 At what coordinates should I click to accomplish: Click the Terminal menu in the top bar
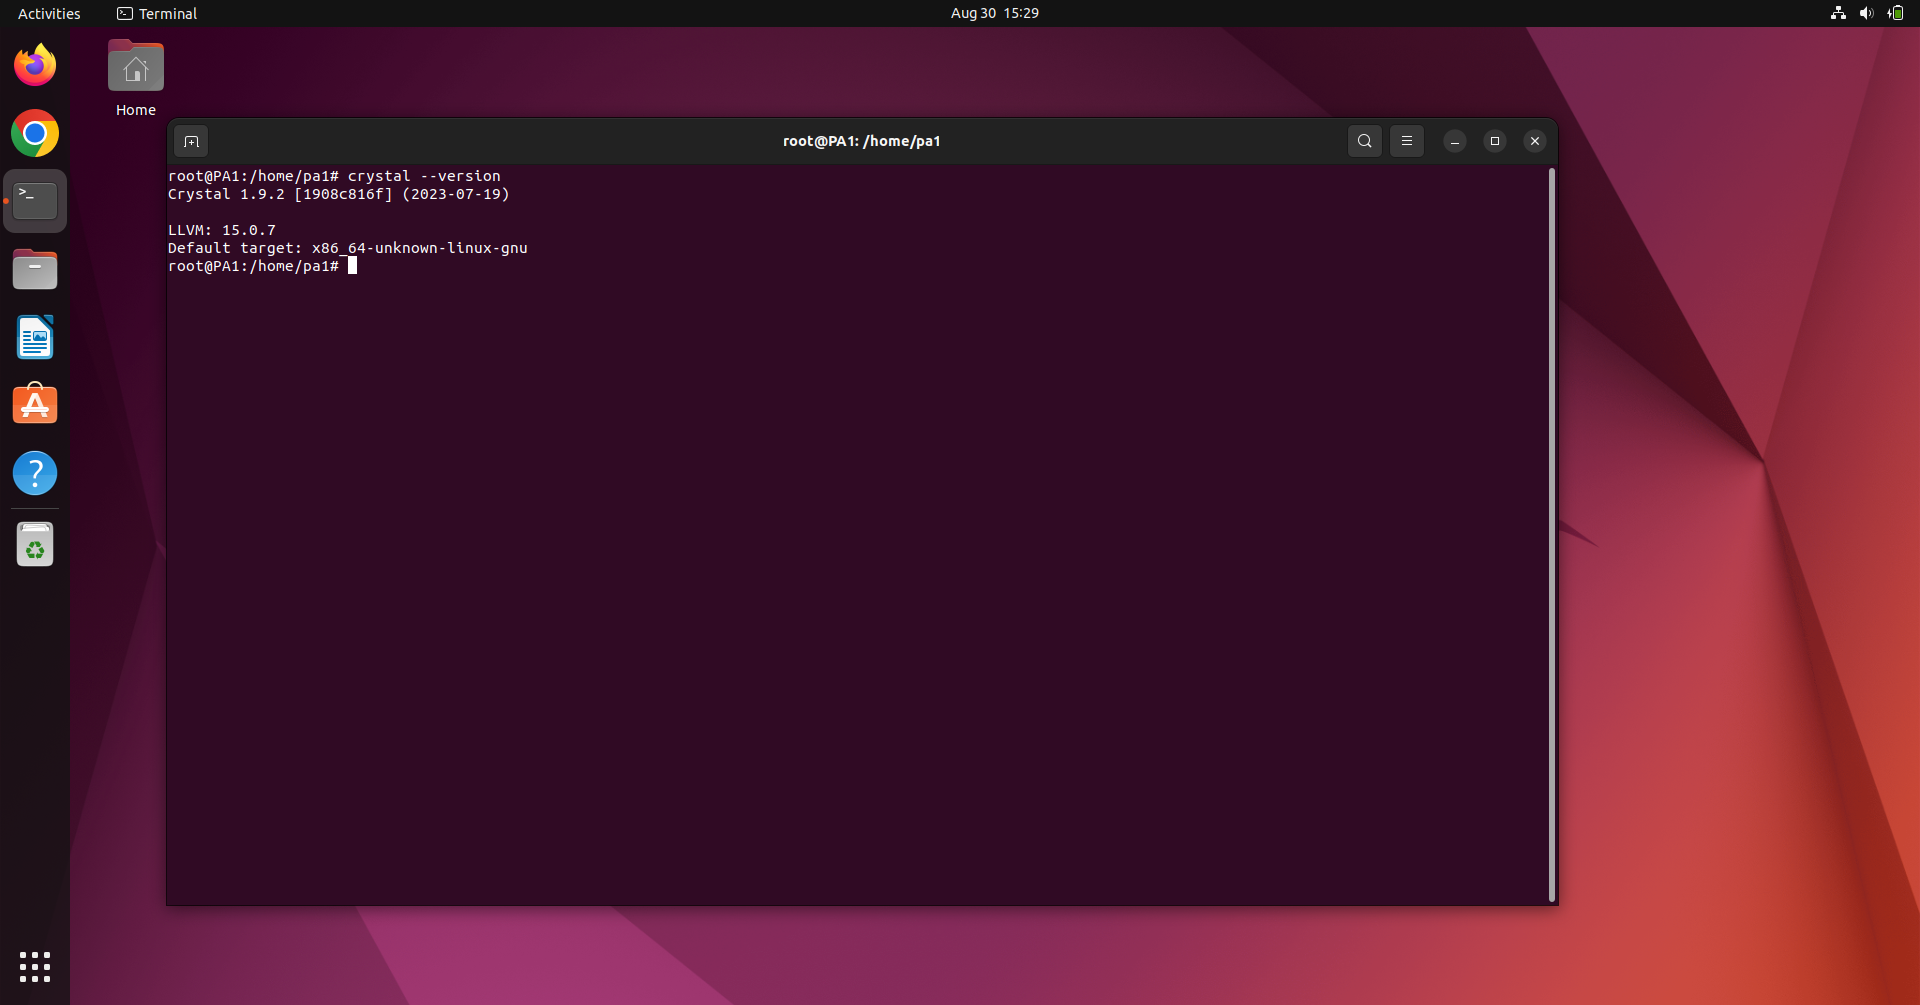(x=157, y=13)
